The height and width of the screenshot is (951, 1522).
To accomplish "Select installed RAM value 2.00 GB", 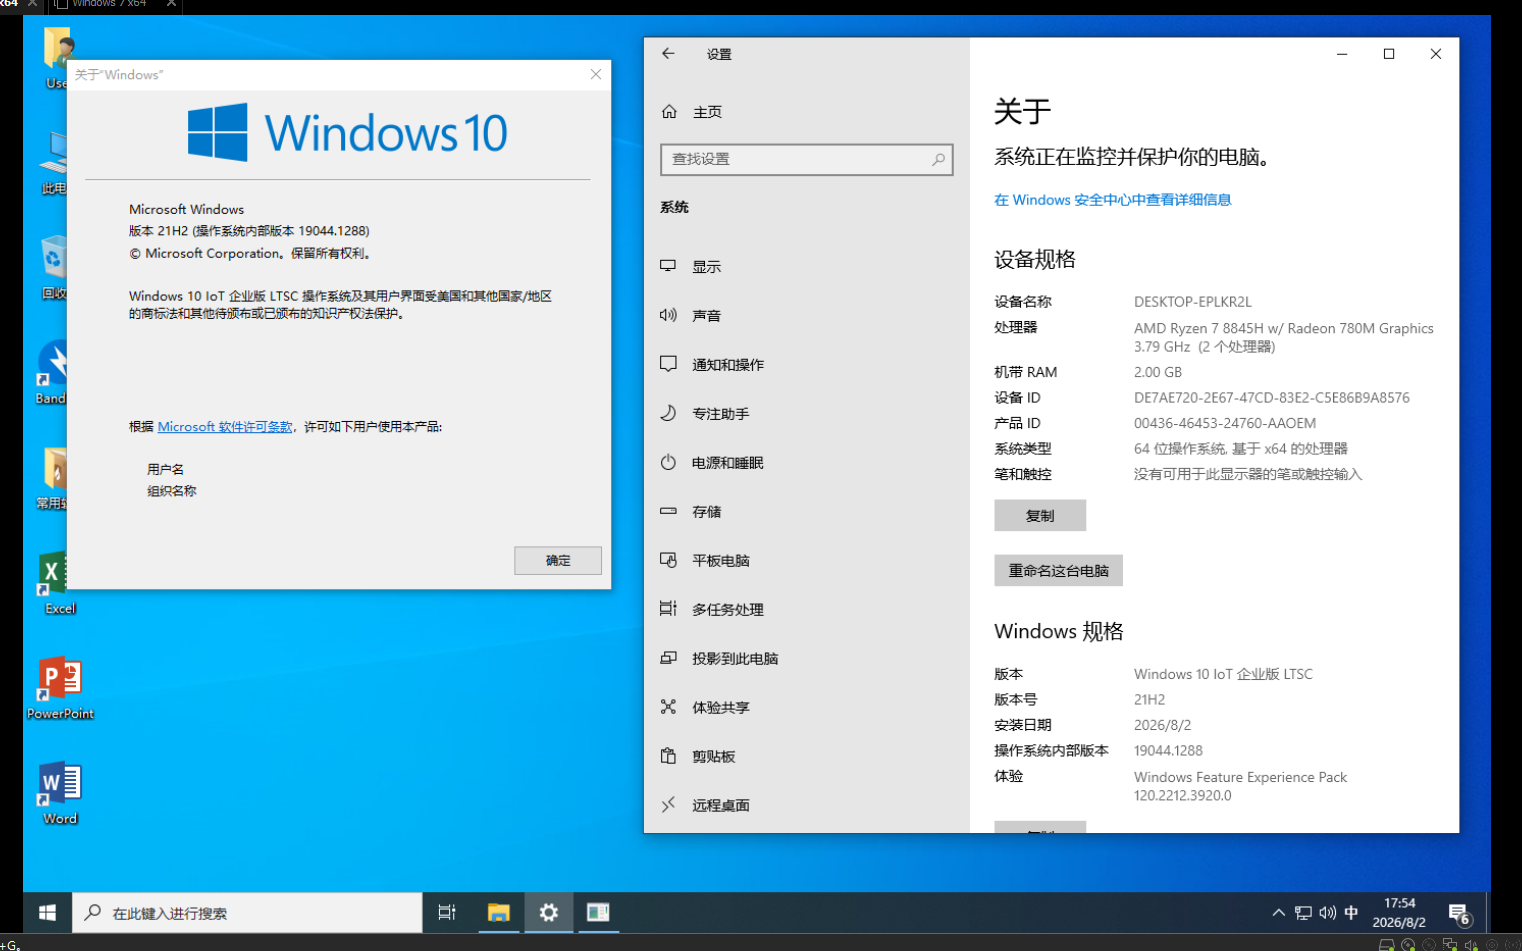I will click(x=1158, y=372).
